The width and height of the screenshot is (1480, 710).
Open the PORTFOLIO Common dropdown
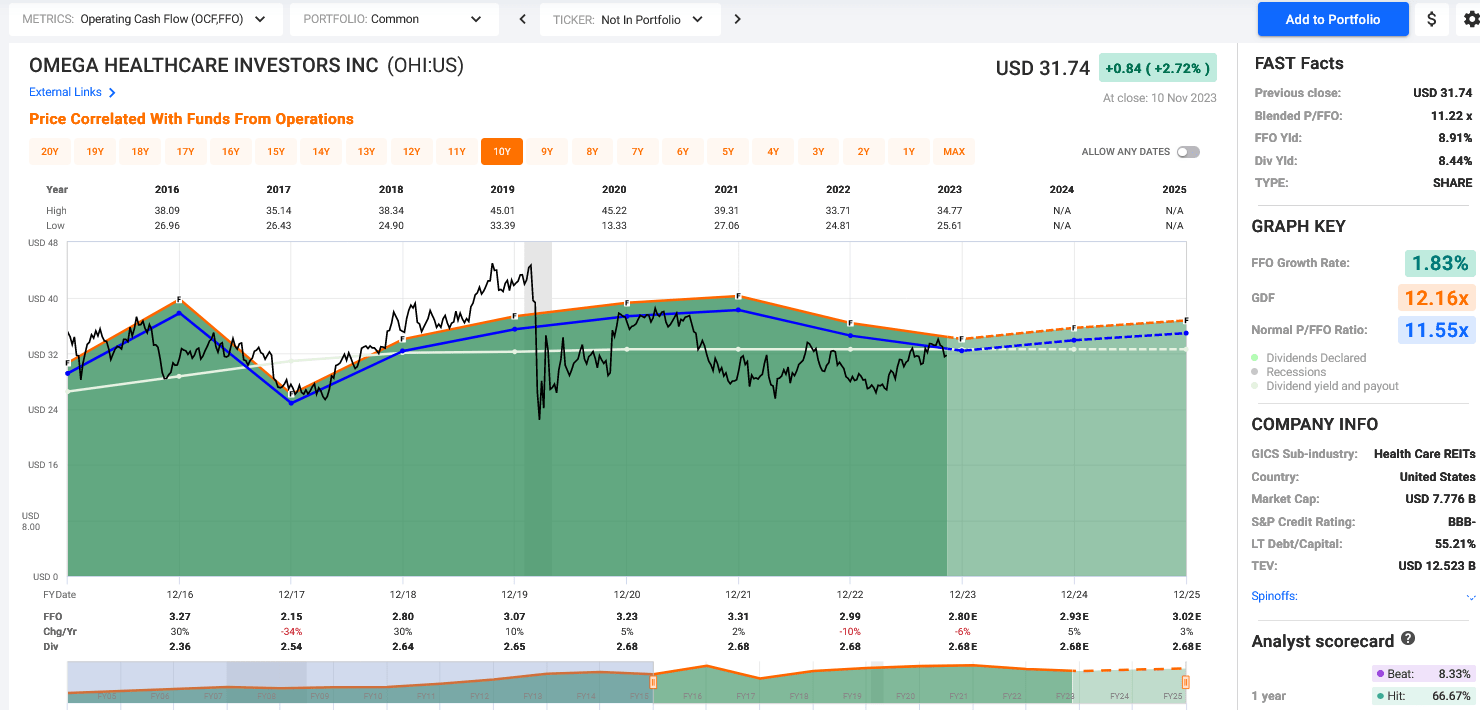click(394, 19)
